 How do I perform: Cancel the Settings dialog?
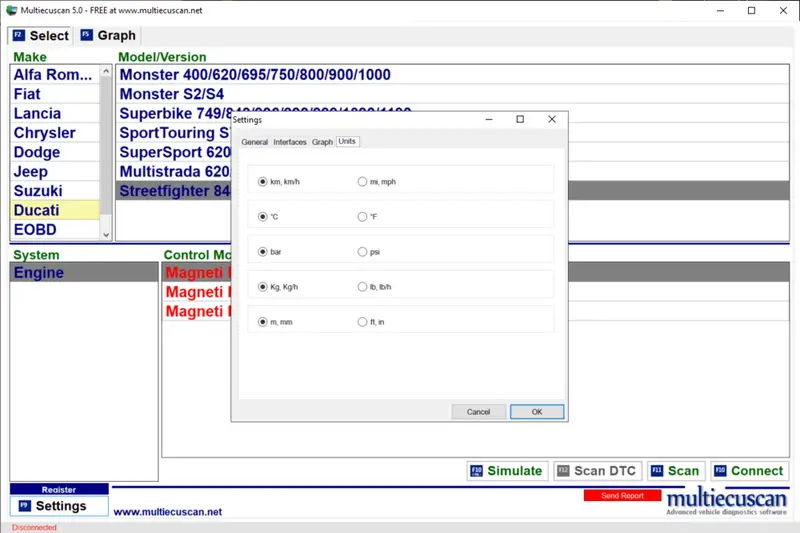(x=478, y=412)
